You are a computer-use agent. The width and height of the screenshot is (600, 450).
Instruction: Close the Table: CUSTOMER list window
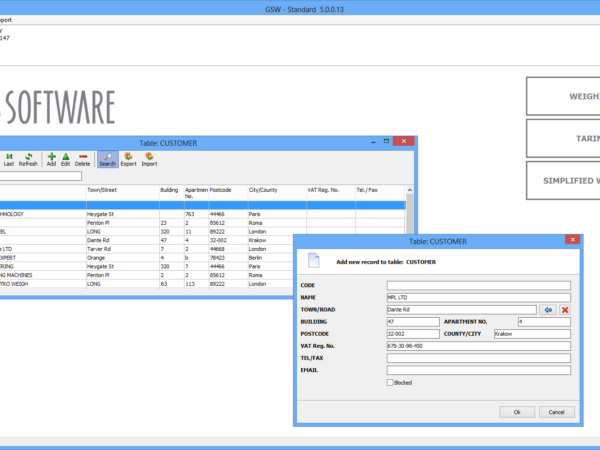pos(403,141)
